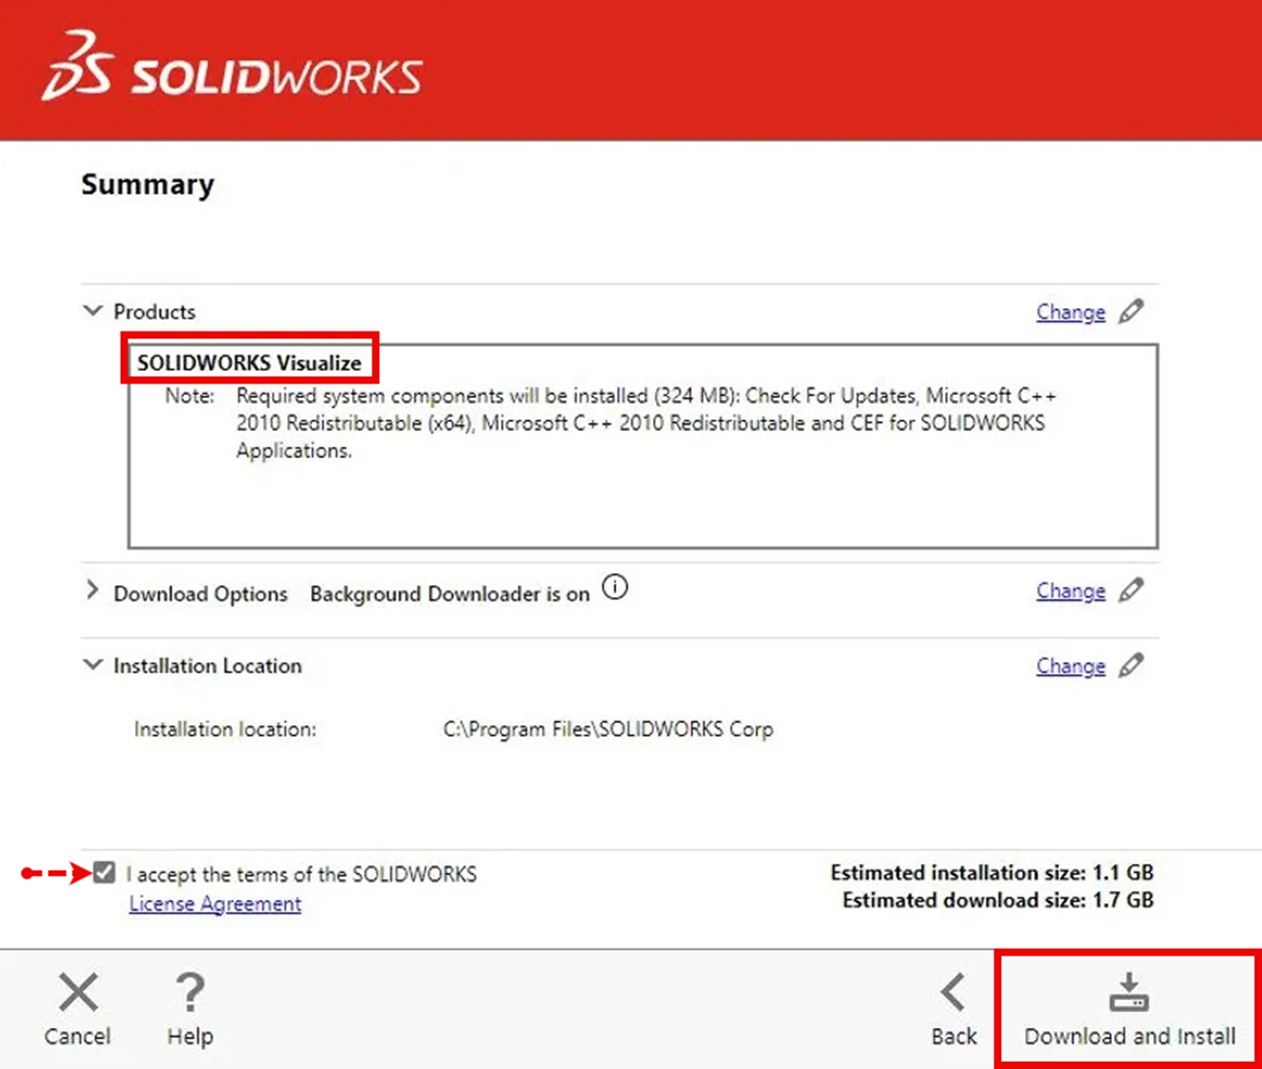The height and width of the screenshot is (1069, 1262).
Task: Collapse the Installation Location section
Action: 93,664
